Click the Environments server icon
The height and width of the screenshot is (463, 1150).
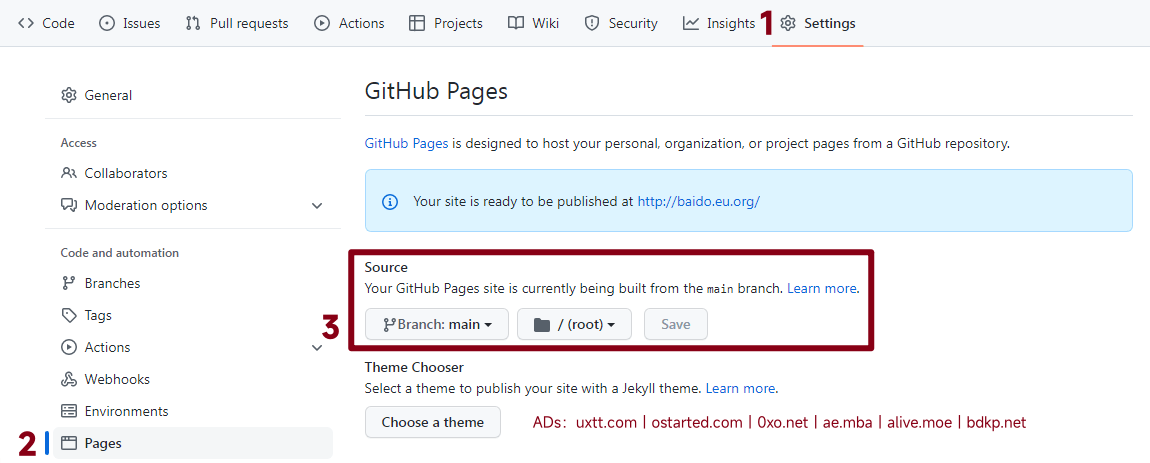68,411
